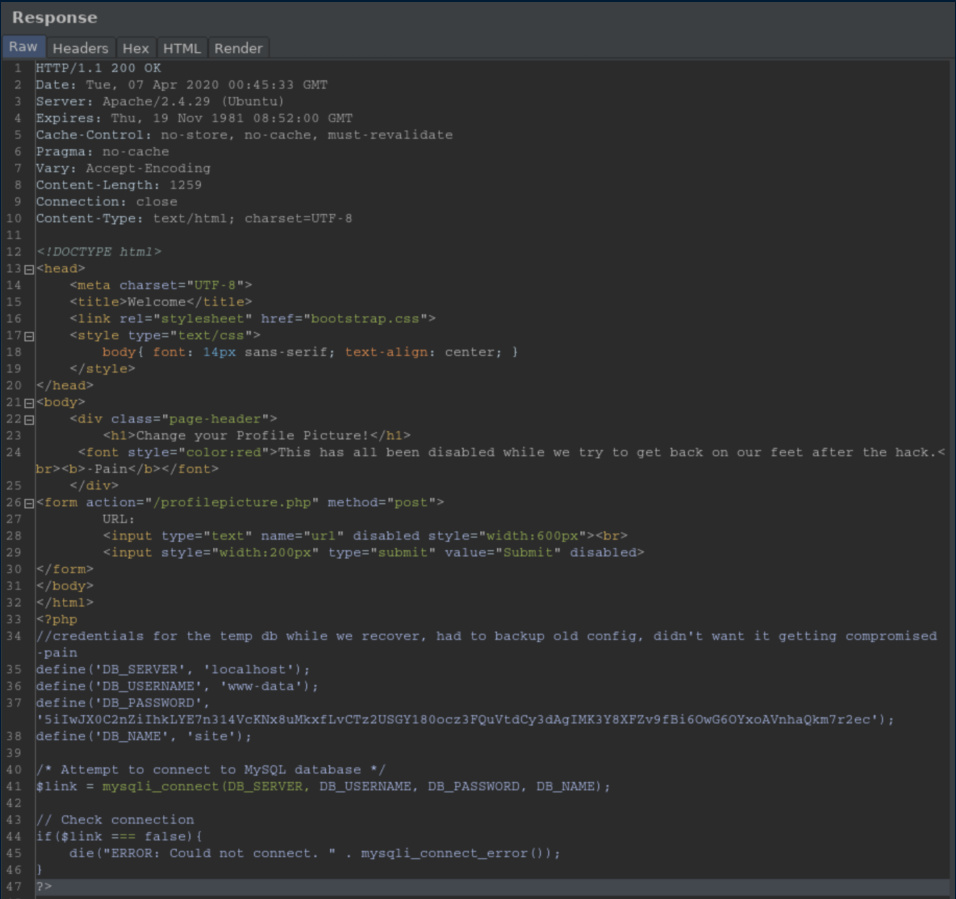The width and height of the screenshot is (956, 899).
Task: Click the Server: Apache header line
Action: click(160, 101)
